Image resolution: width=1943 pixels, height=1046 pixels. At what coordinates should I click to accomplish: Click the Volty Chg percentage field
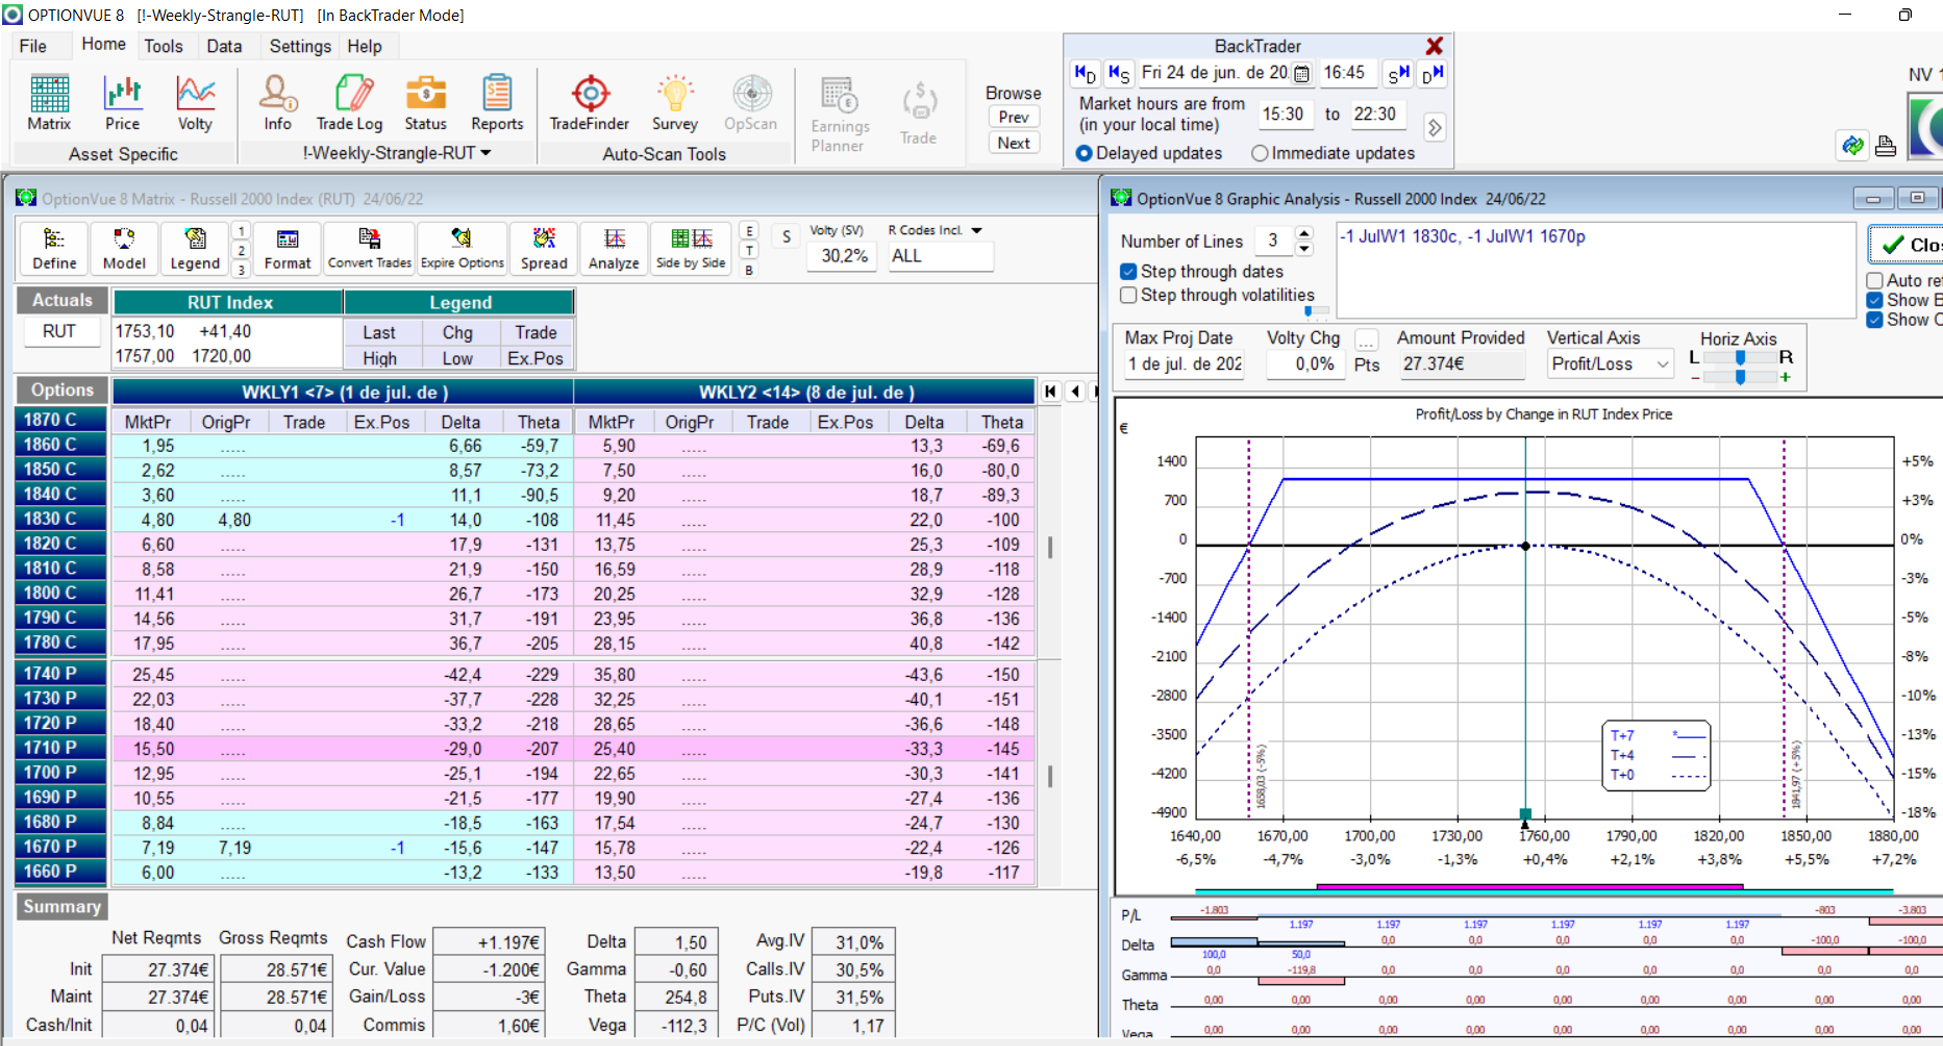pos(1306,364)
